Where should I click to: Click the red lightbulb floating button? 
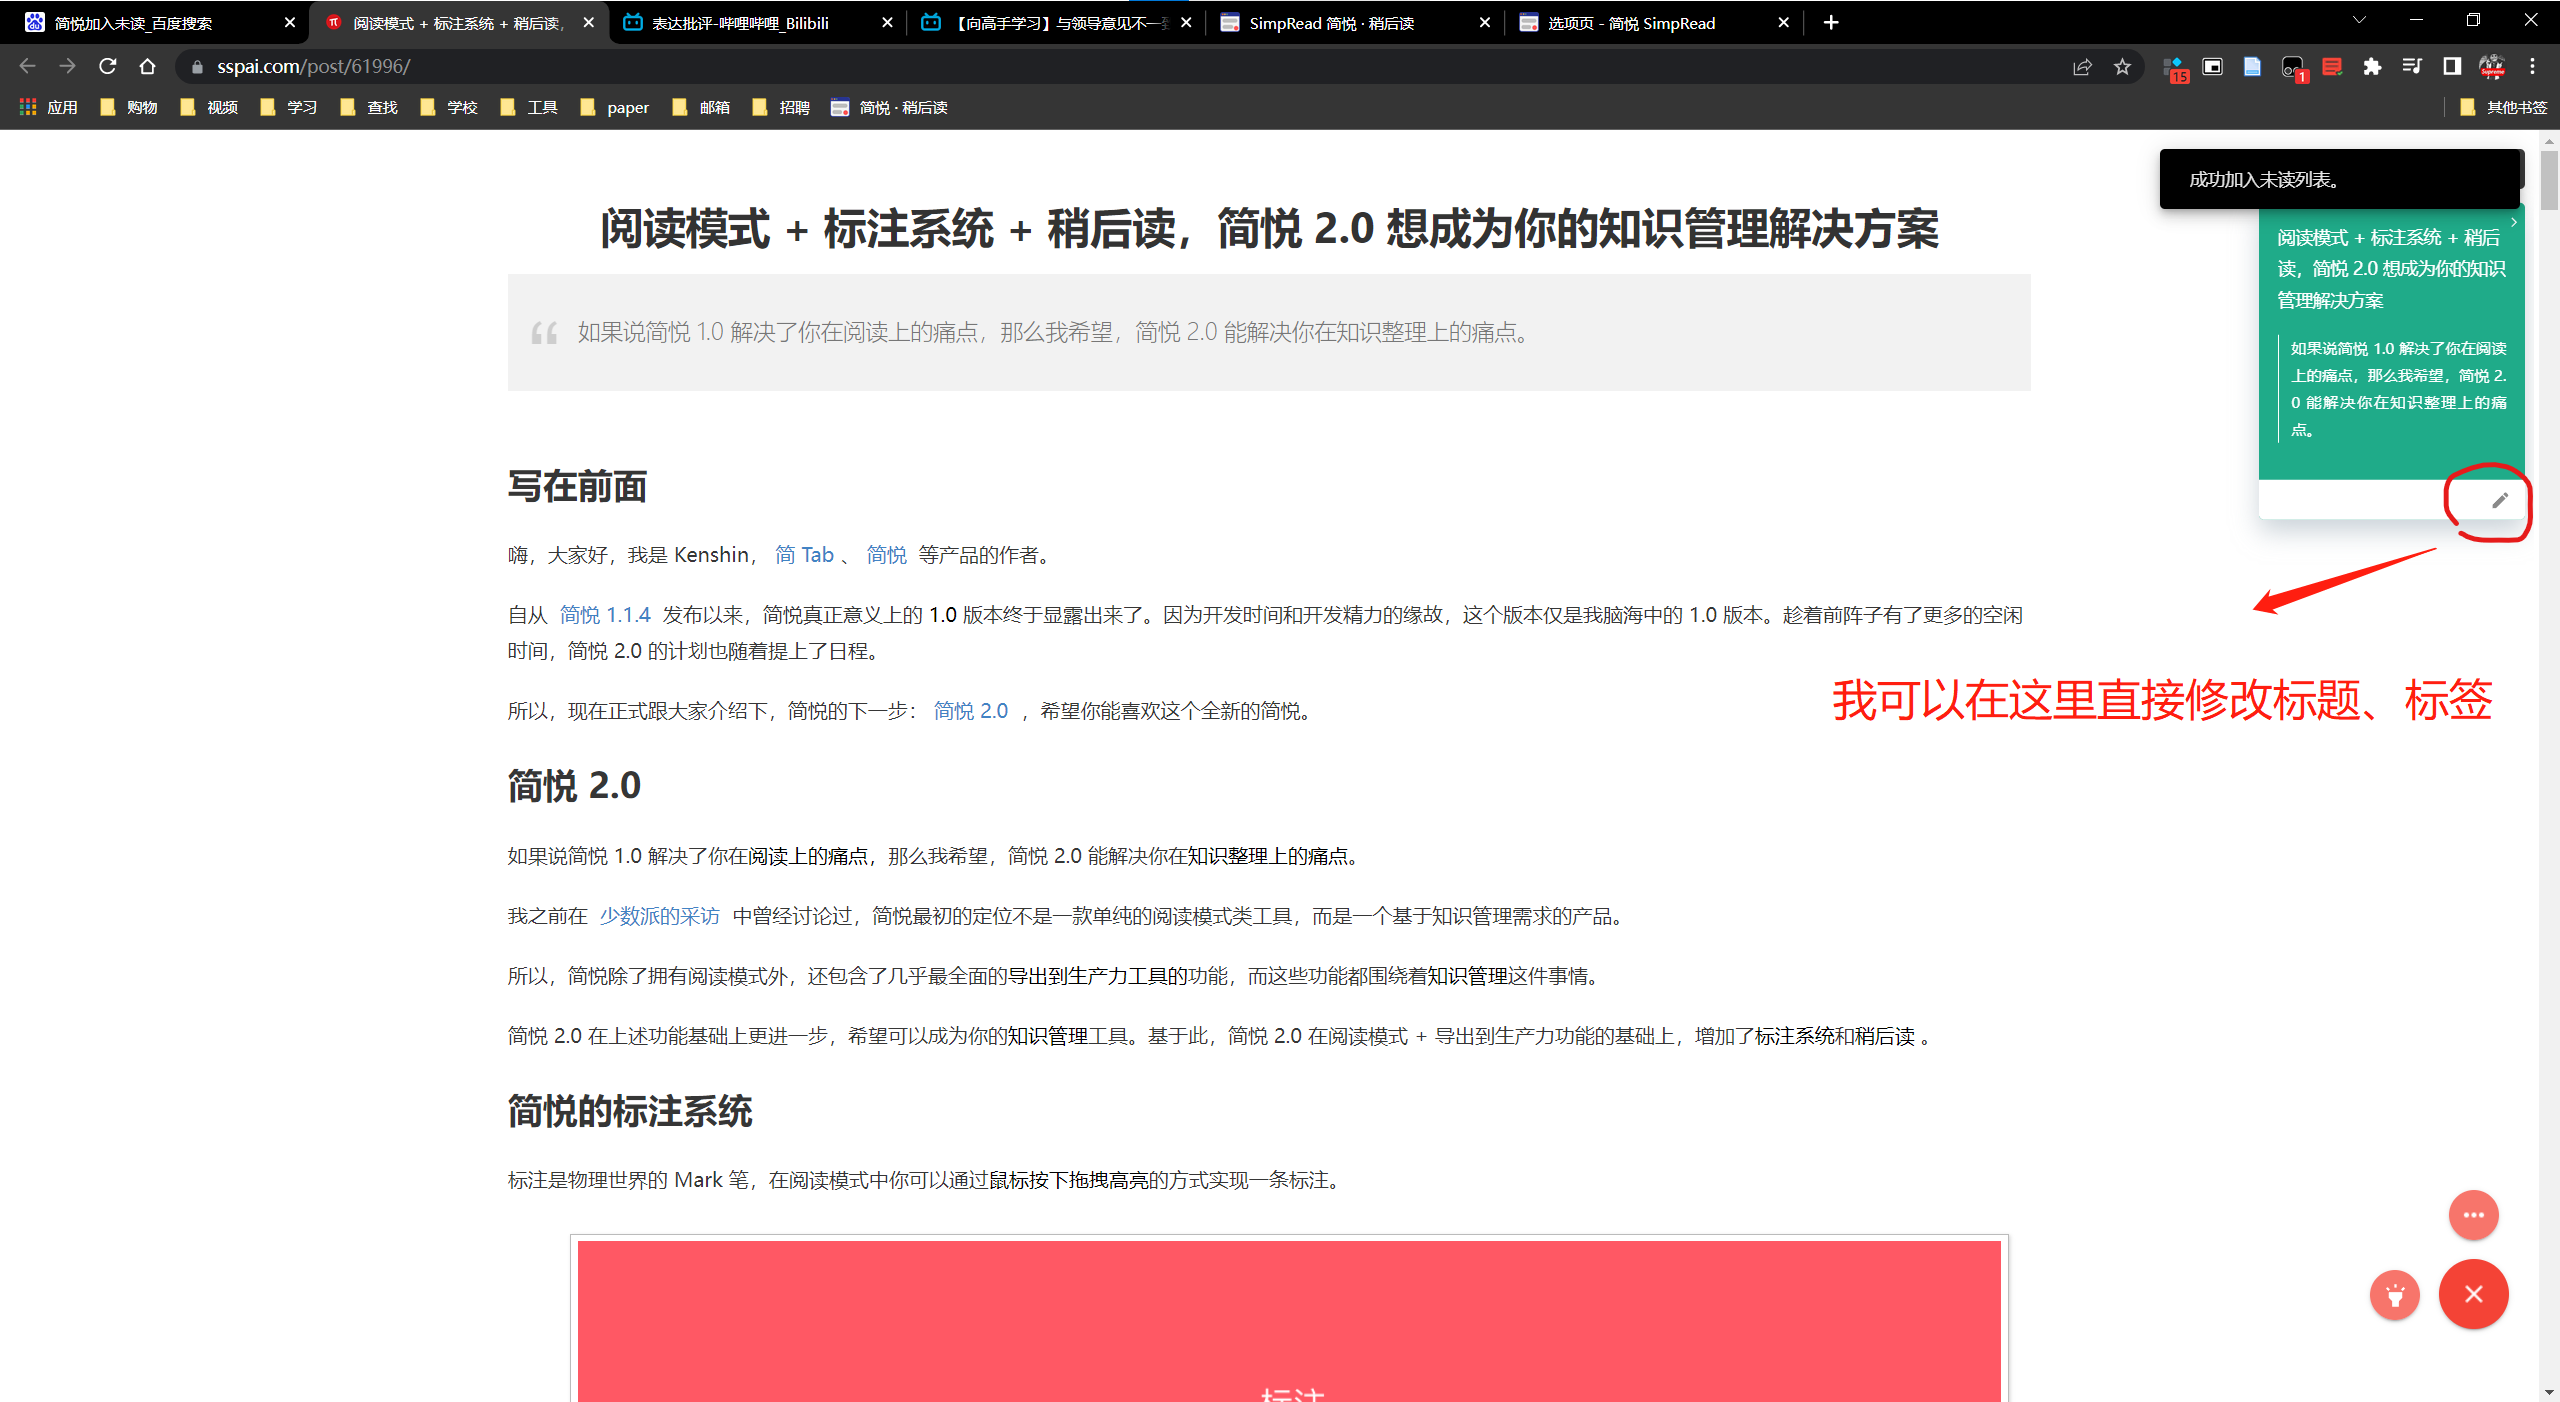[x=2395, y=1295]
